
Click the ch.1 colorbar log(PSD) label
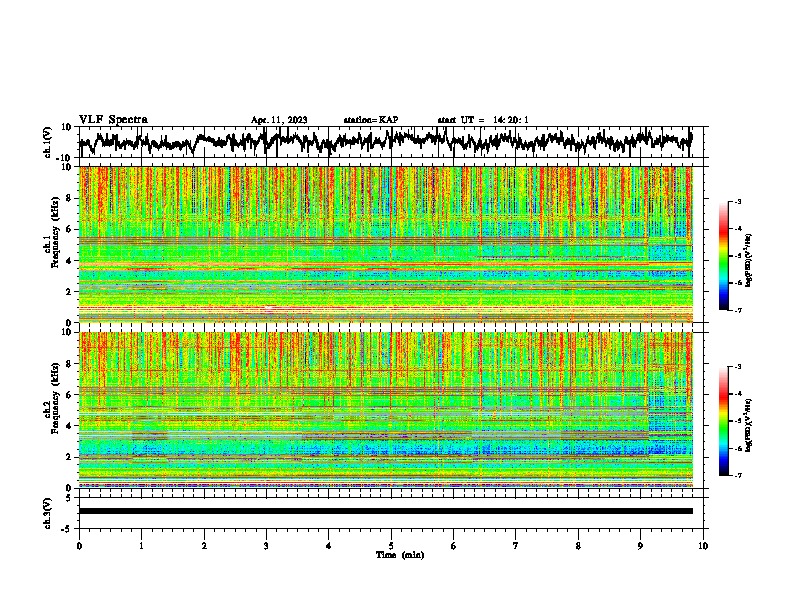tap(748, 261)
